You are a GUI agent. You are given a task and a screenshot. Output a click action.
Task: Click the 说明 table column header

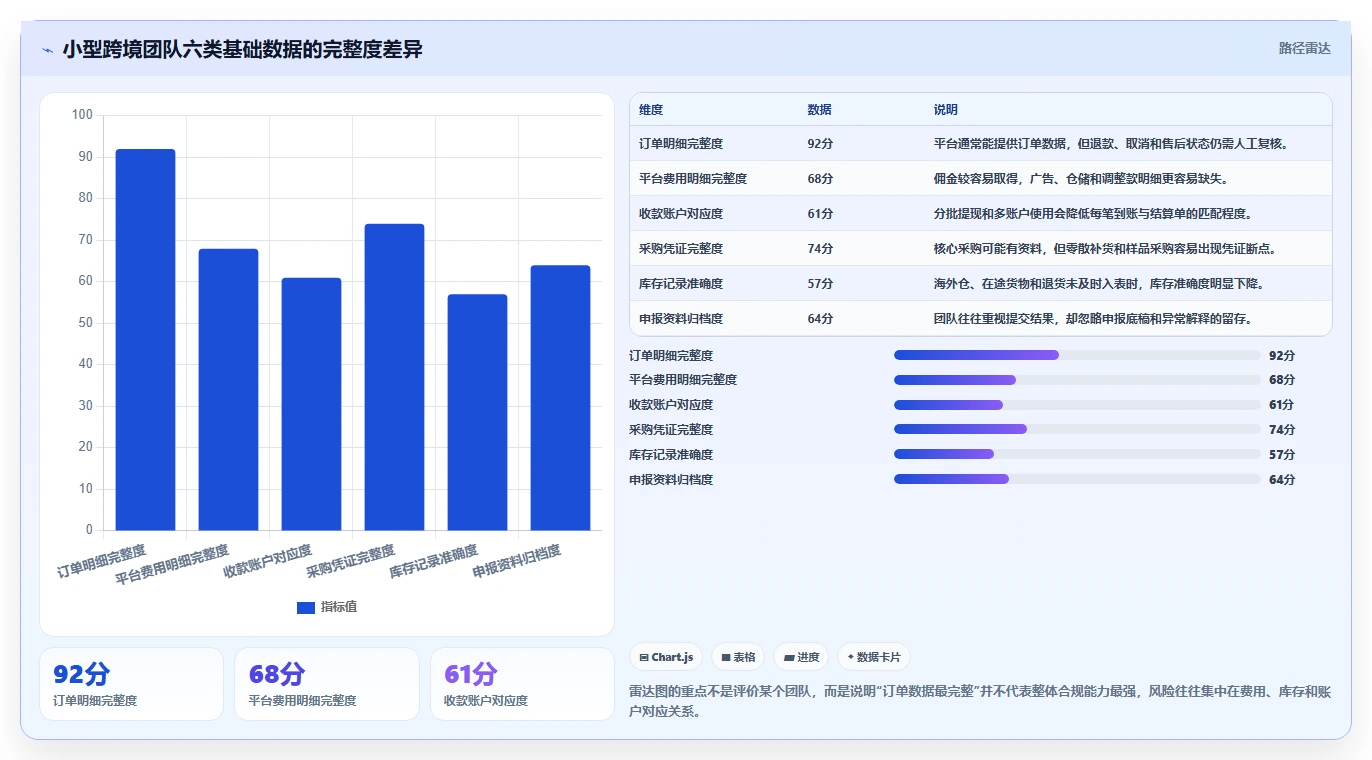point(946,110)
